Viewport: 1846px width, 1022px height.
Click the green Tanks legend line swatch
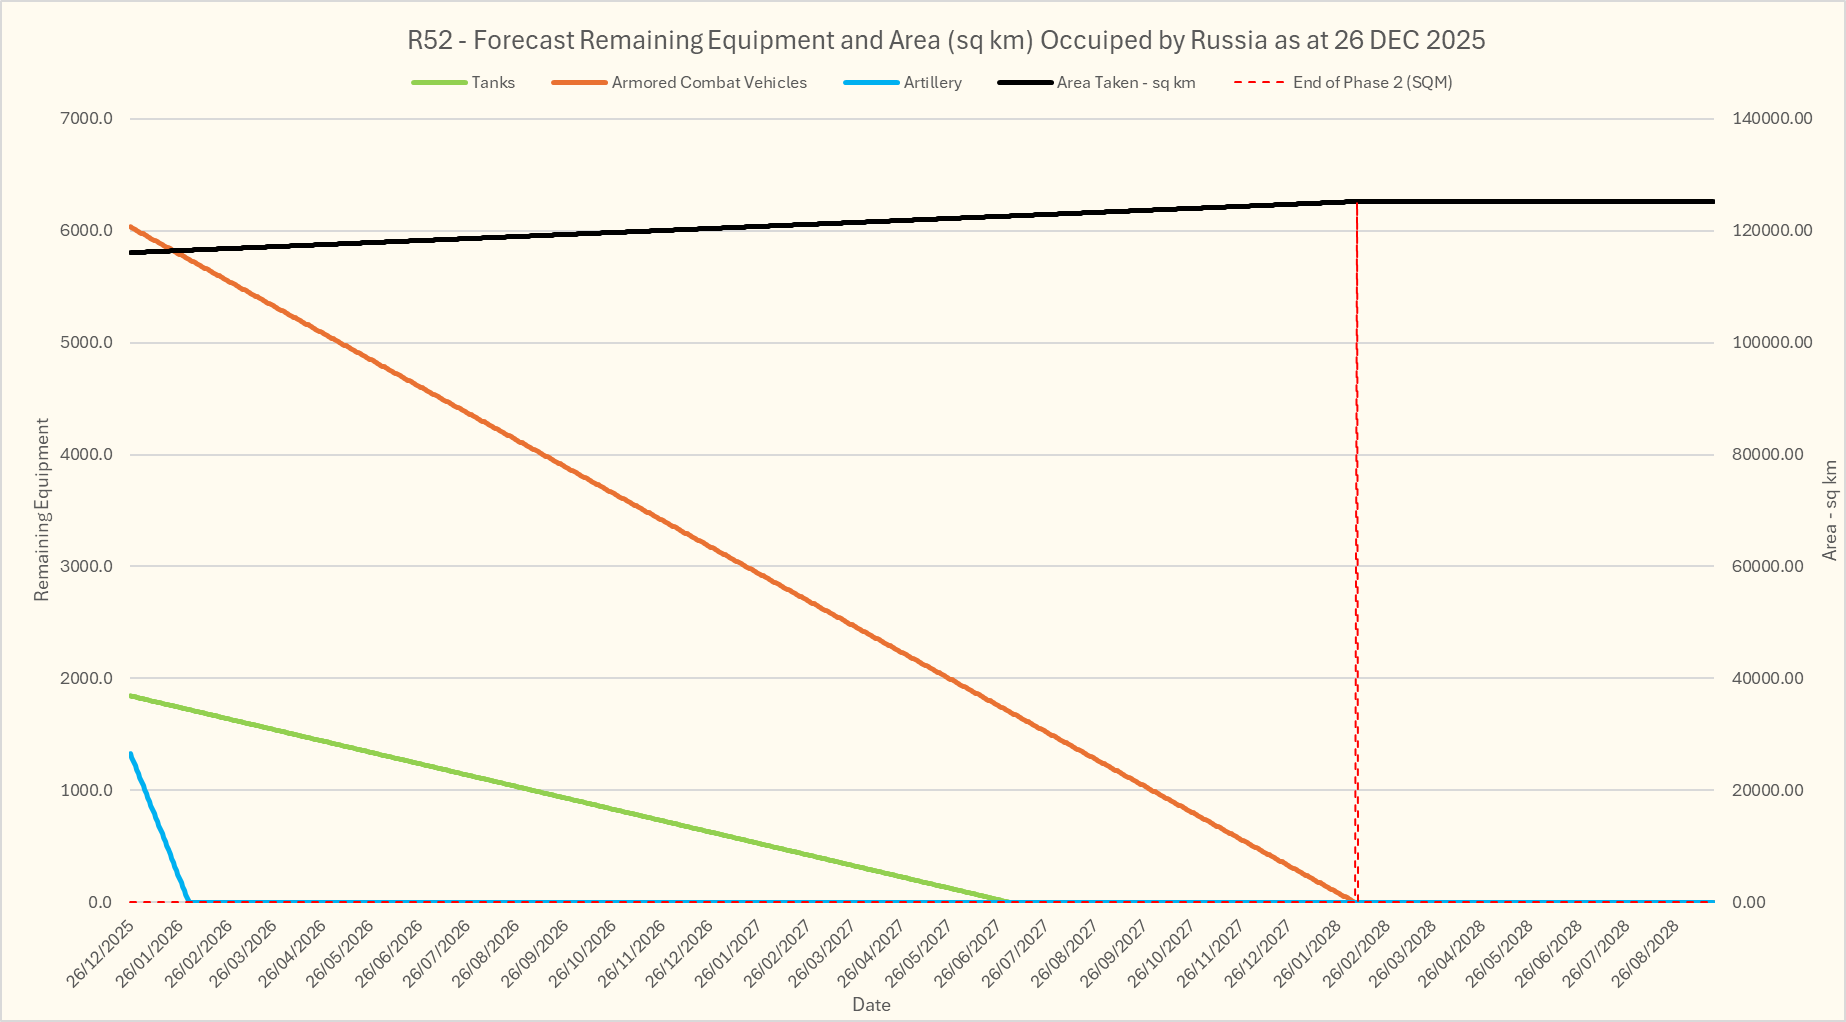tap(439, 83)
